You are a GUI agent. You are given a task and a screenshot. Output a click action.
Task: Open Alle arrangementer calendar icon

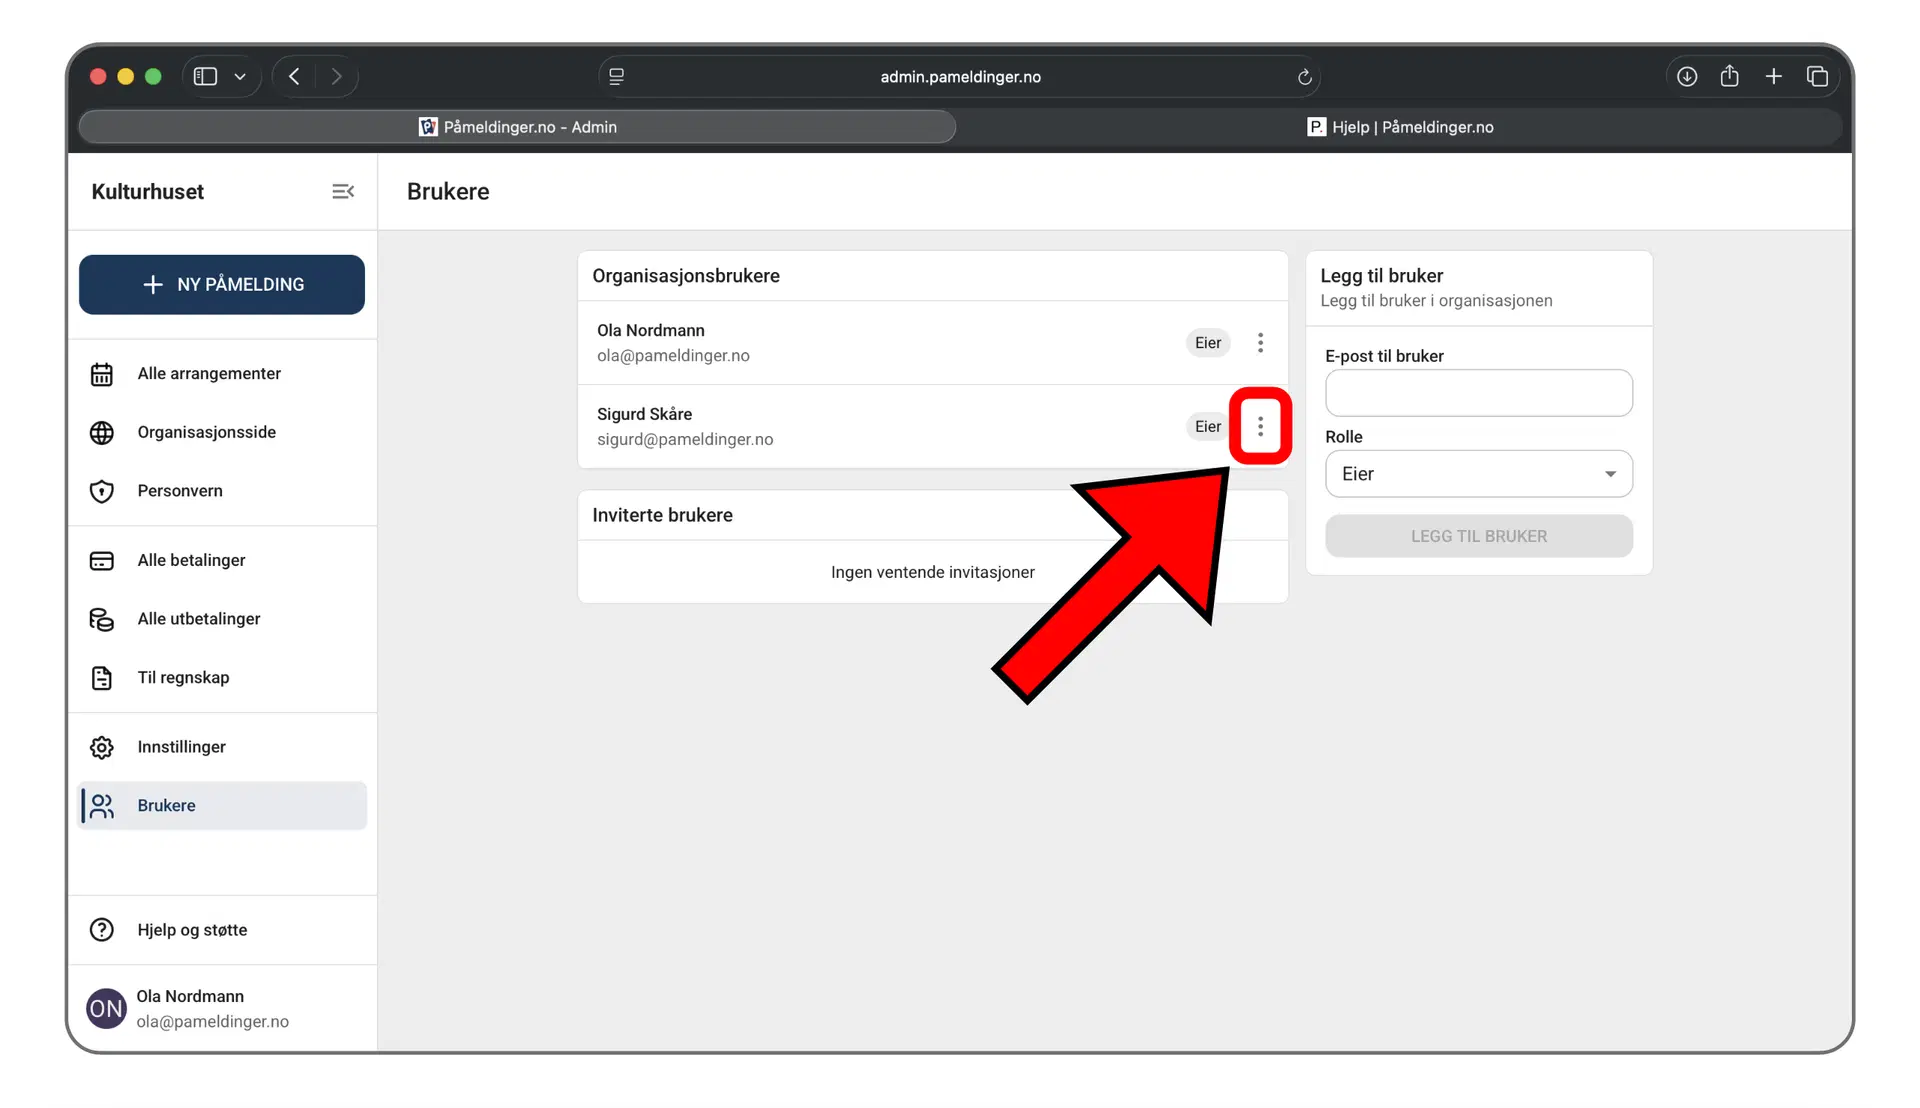click(102, 374)
